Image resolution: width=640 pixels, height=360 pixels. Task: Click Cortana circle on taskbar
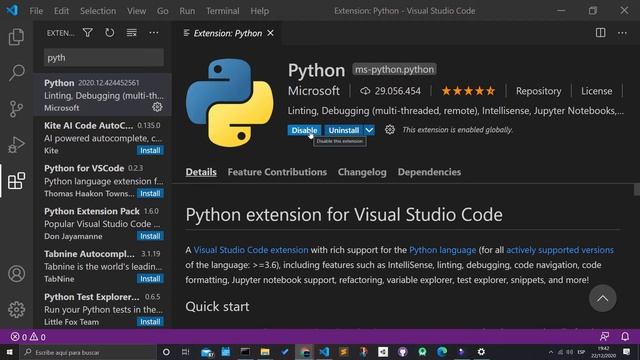click(x=166, y=352)
